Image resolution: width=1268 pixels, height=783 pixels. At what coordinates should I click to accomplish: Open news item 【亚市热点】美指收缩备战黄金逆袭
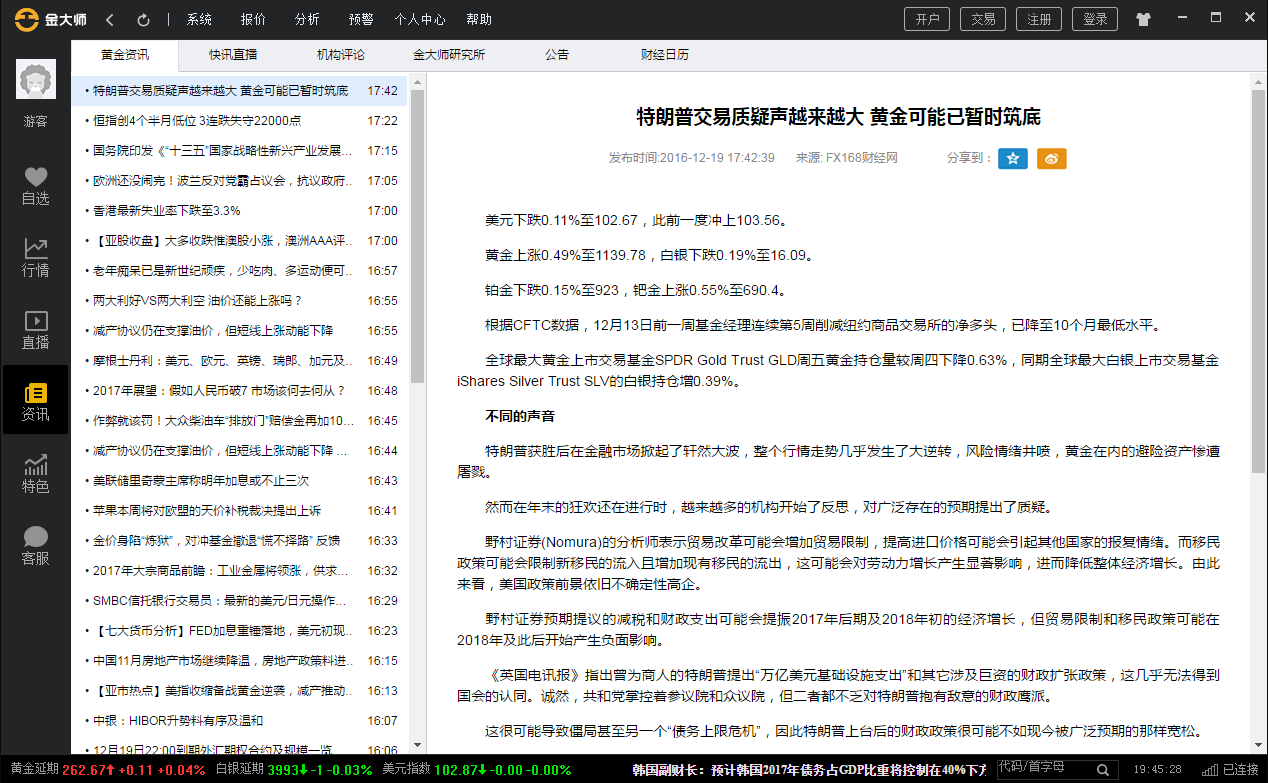[x=239, y=691]
